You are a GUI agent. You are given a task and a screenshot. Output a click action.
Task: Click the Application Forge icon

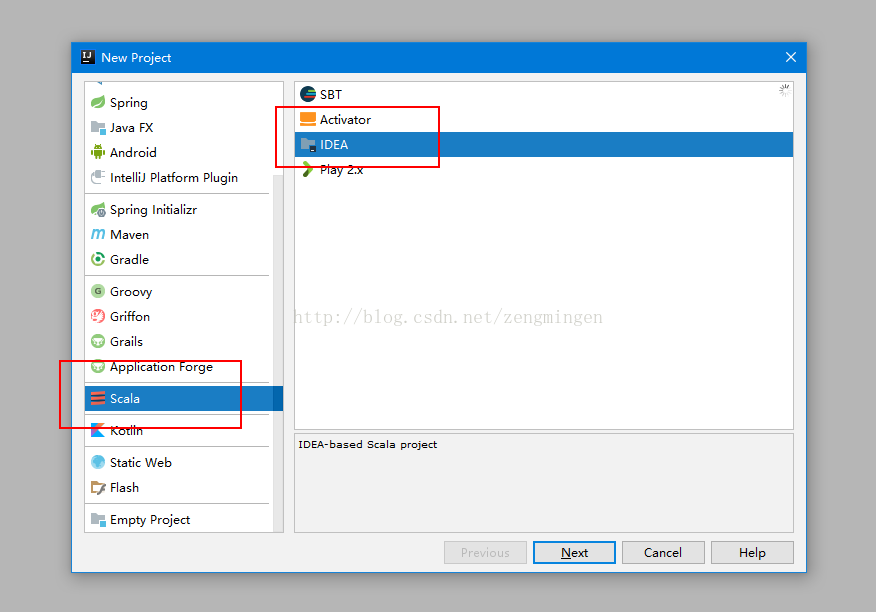pos(98,366)
